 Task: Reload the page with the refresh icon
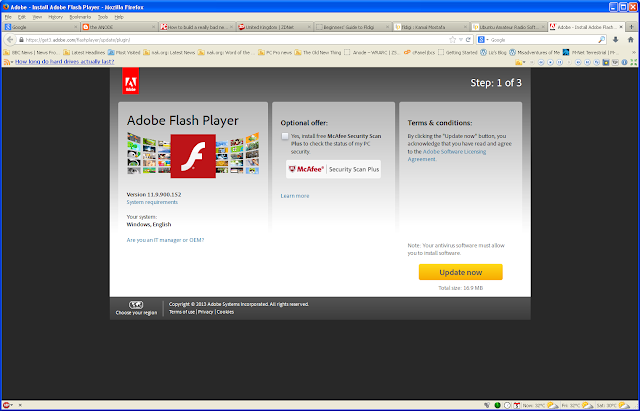468,40
